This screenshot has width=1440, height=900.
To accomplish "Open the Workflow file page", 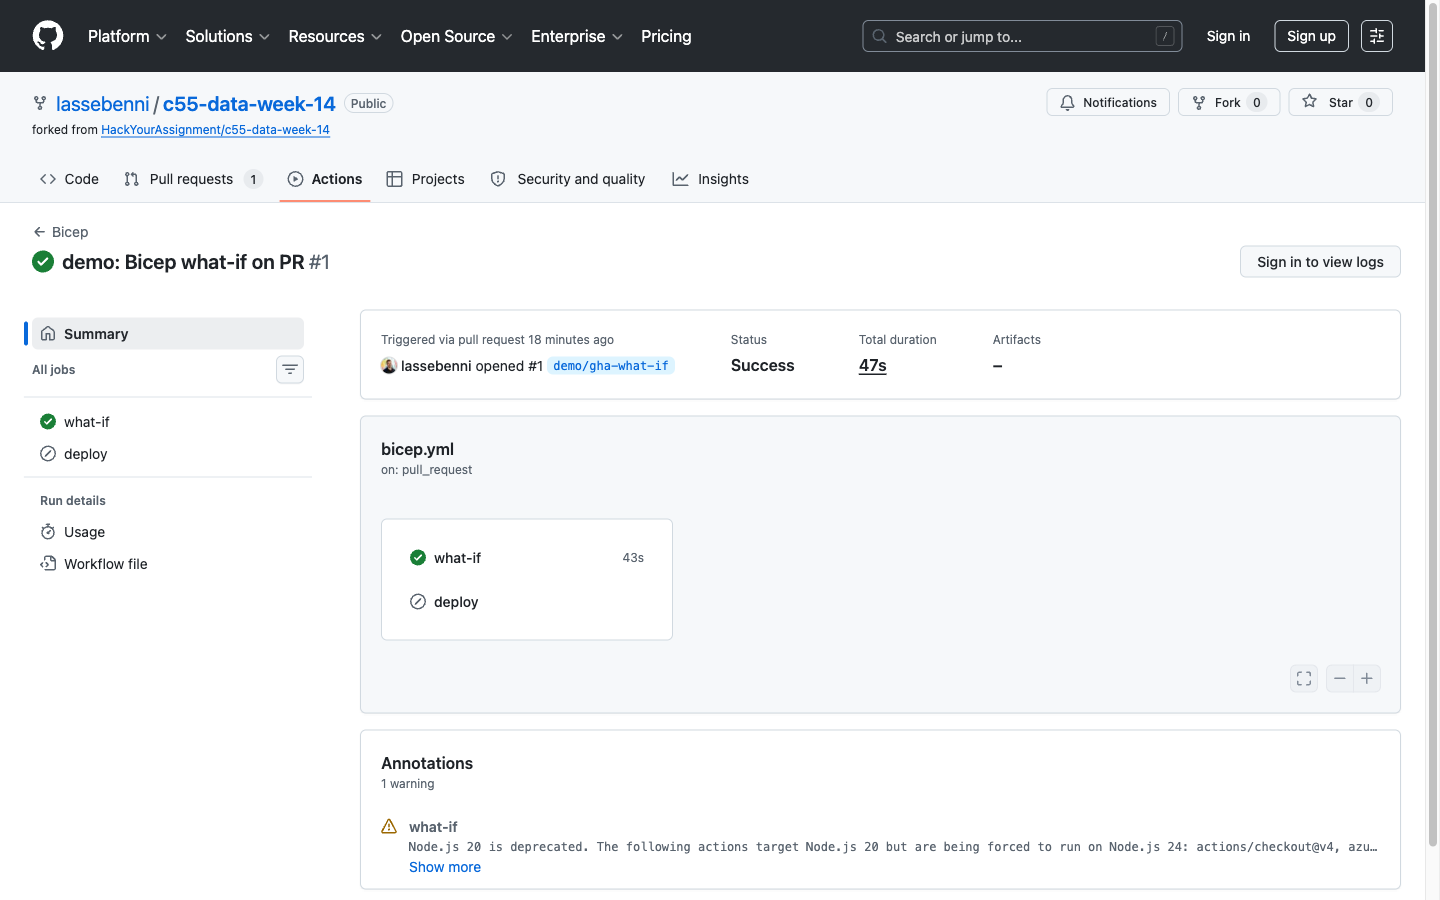I will (x=168, y=564).
